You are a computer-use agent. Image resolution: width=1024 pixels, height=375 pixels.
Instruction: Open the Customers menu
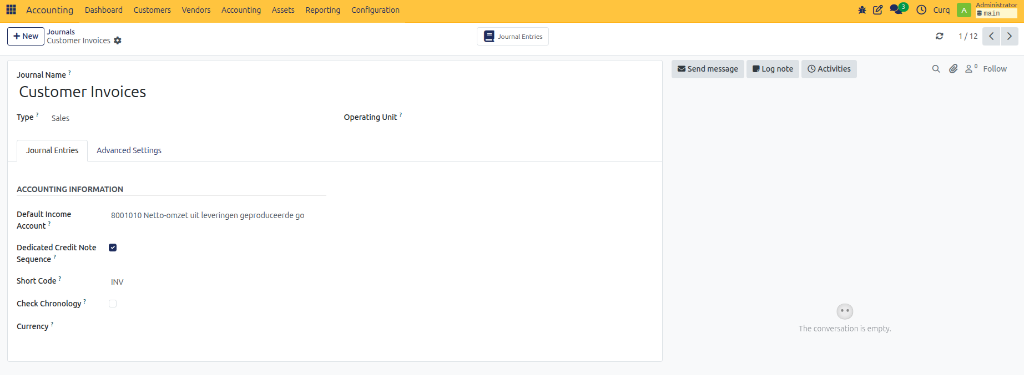point(152,10)
